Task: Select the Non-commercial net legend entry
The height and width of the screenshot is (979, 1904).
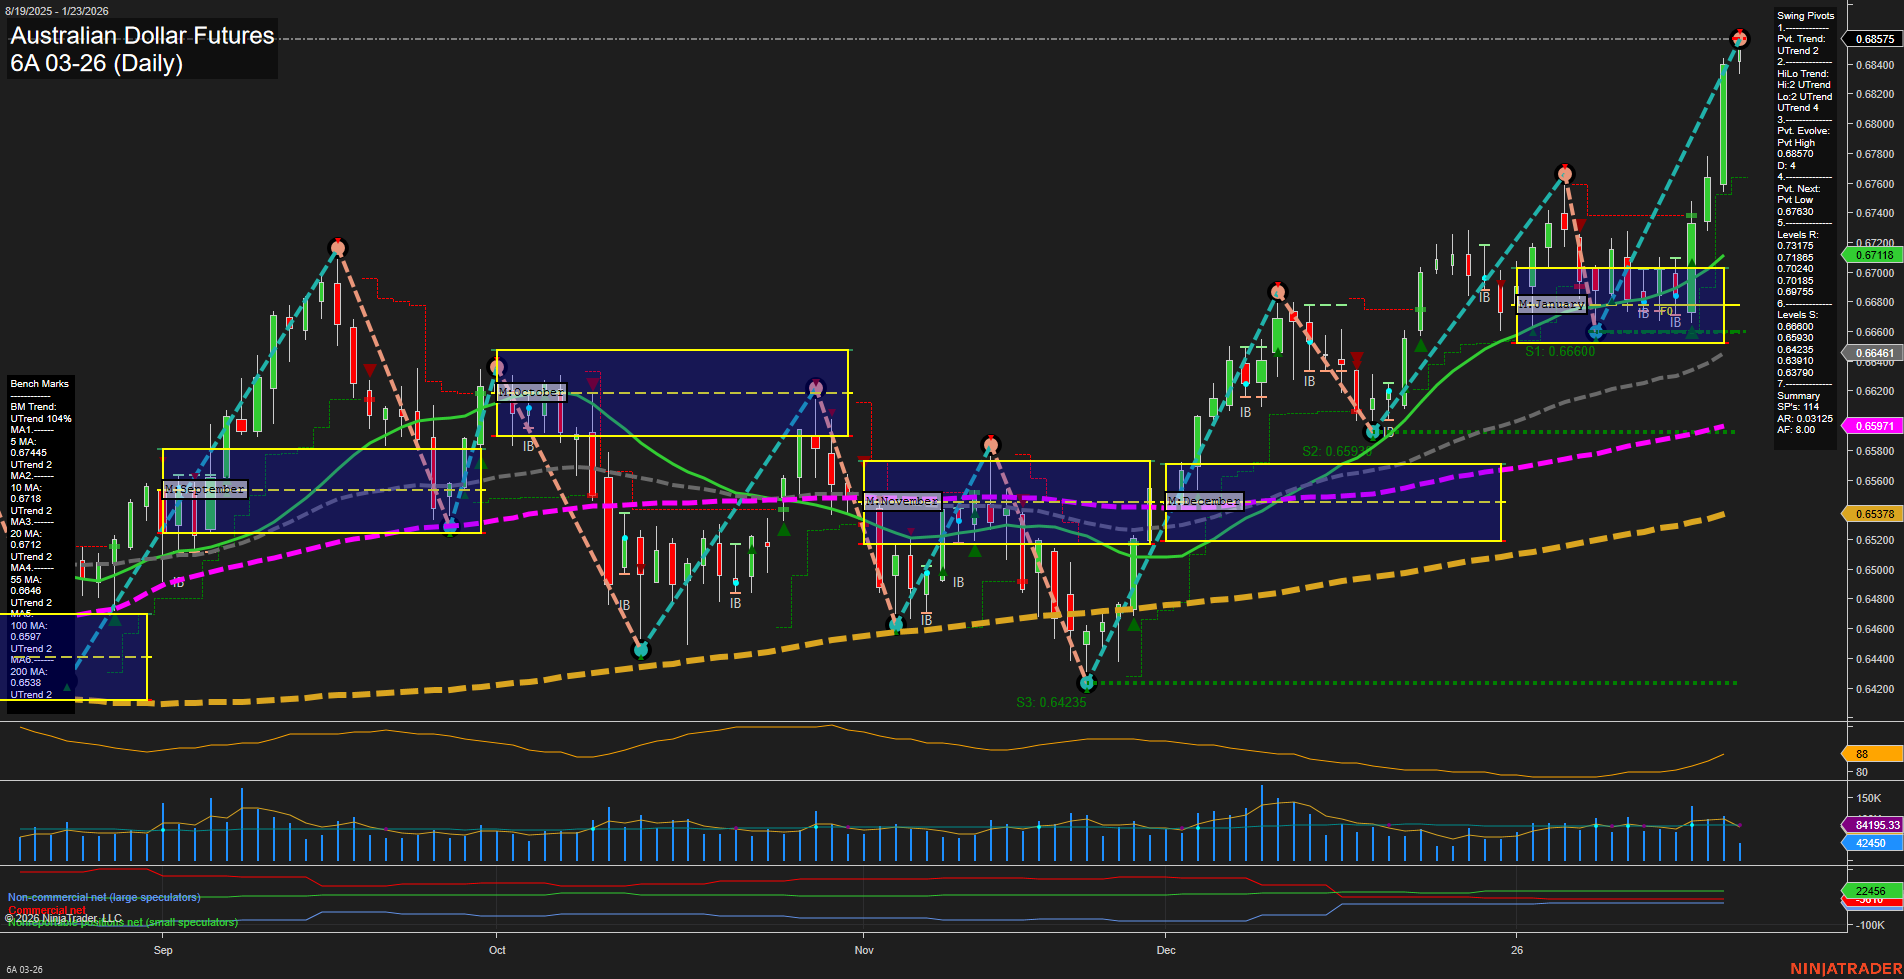Action: pyautogui.click(x=103, y=897)
